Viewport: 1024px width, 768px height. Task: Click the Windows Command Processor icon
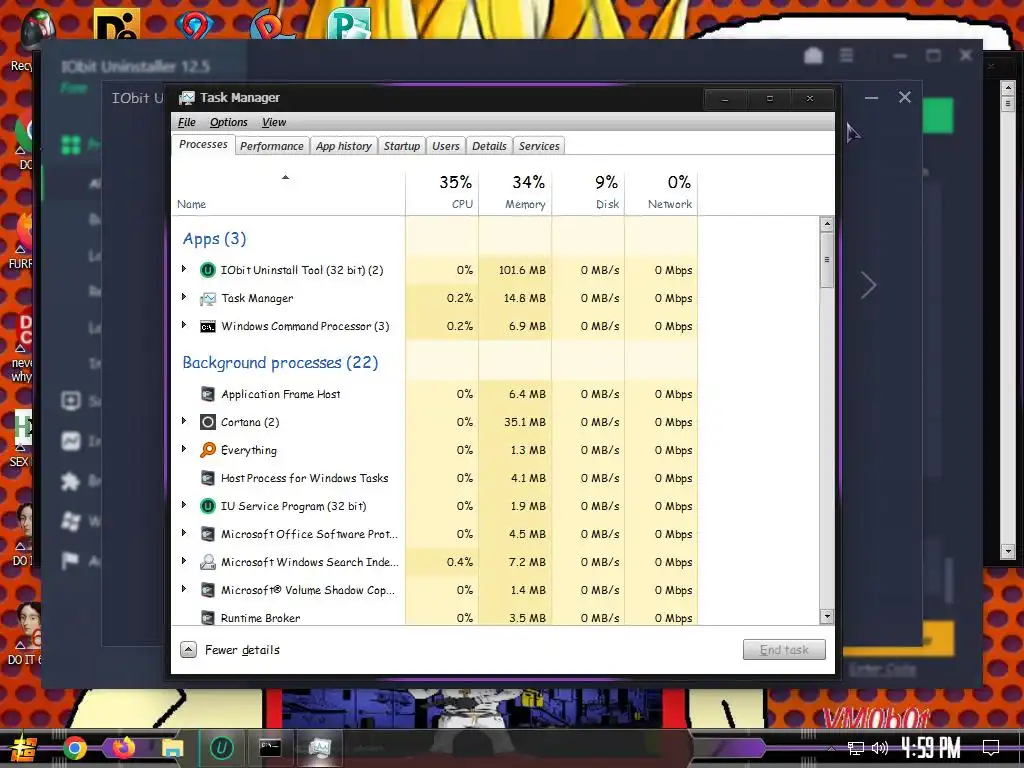point(208,327)
